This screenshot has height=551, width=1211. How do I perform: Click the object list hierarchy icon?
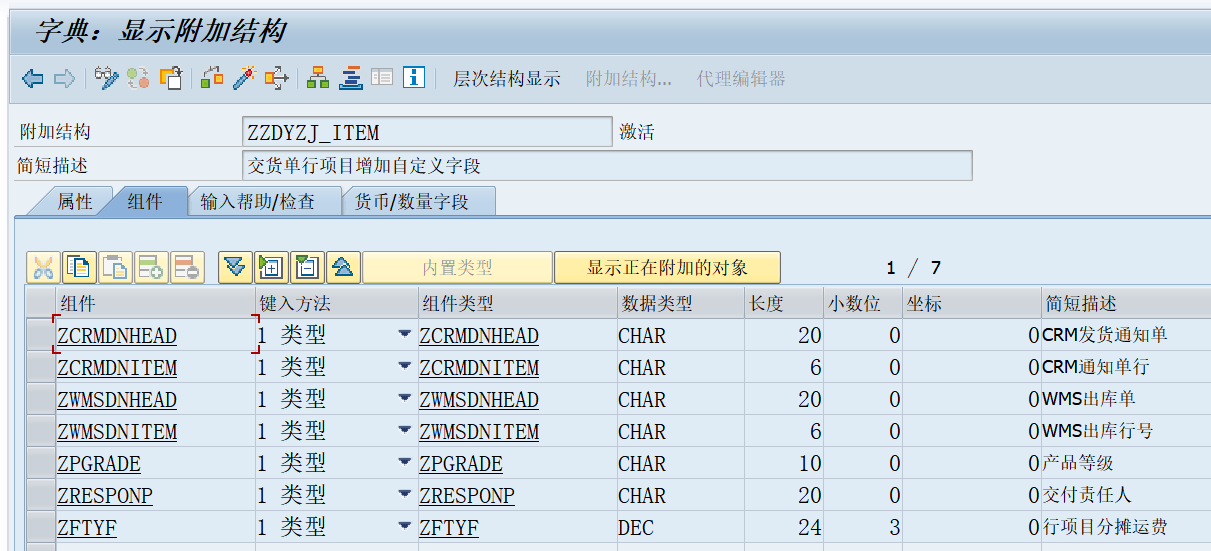point(318,78)
